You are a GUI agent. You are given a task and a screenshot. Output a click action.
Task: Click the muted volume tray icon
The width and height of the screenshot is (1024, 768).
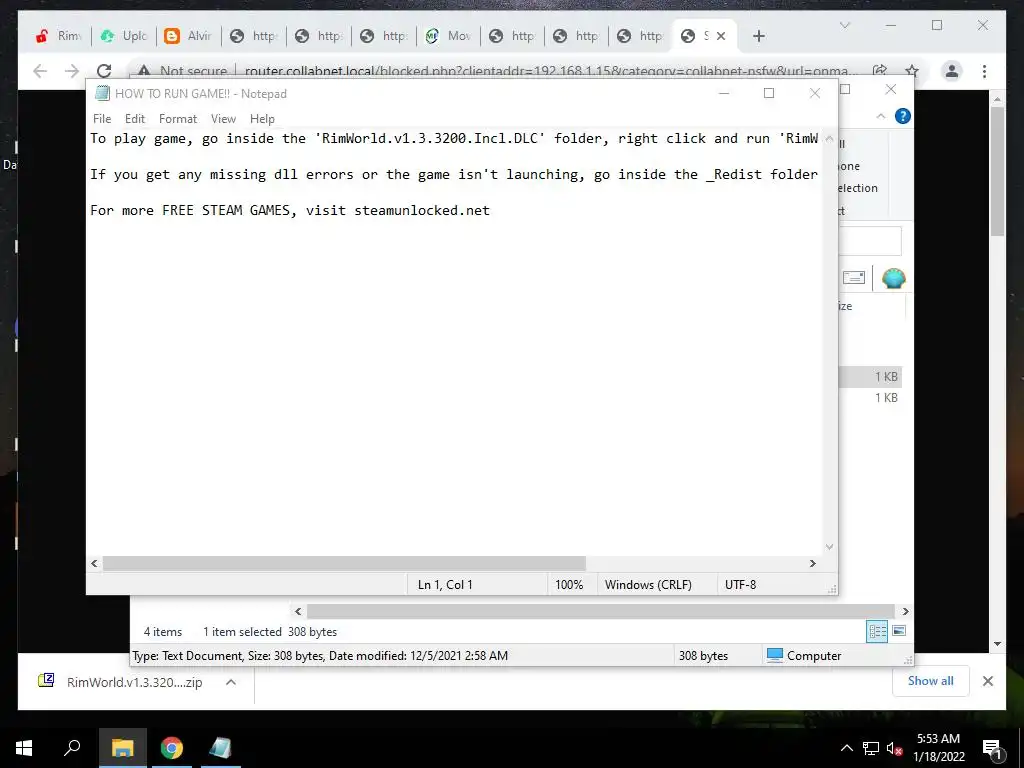click(x=894, y=748)
